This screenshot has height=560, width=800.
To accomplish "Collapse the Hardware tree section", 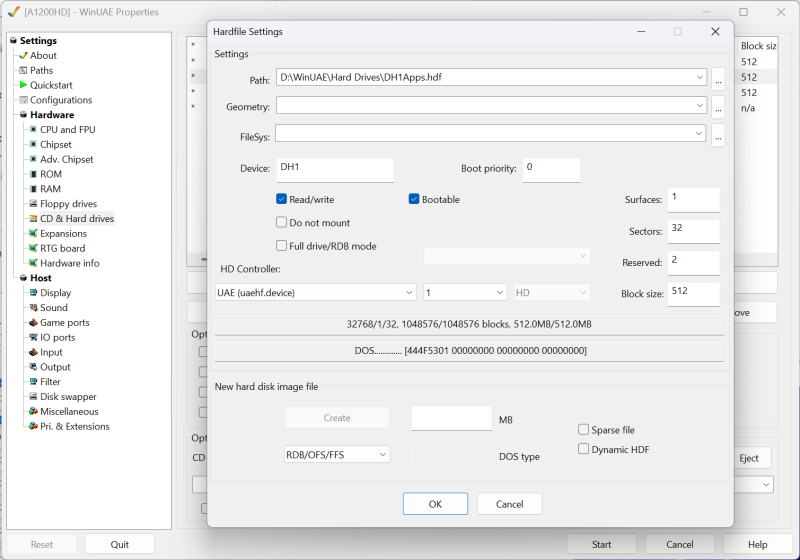I will click(x=23, y=115).
